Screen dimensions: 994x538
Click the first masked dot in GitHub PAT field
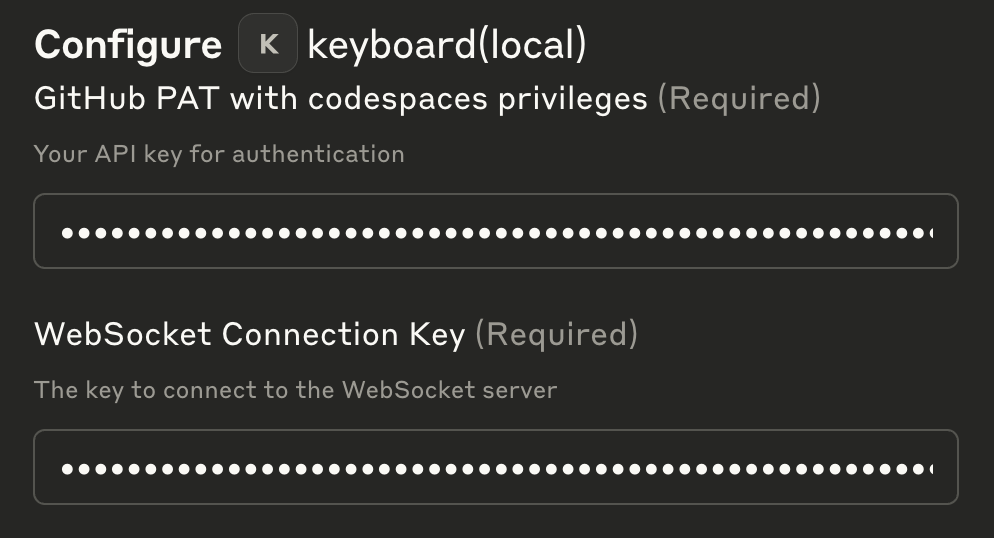(67, 233)
